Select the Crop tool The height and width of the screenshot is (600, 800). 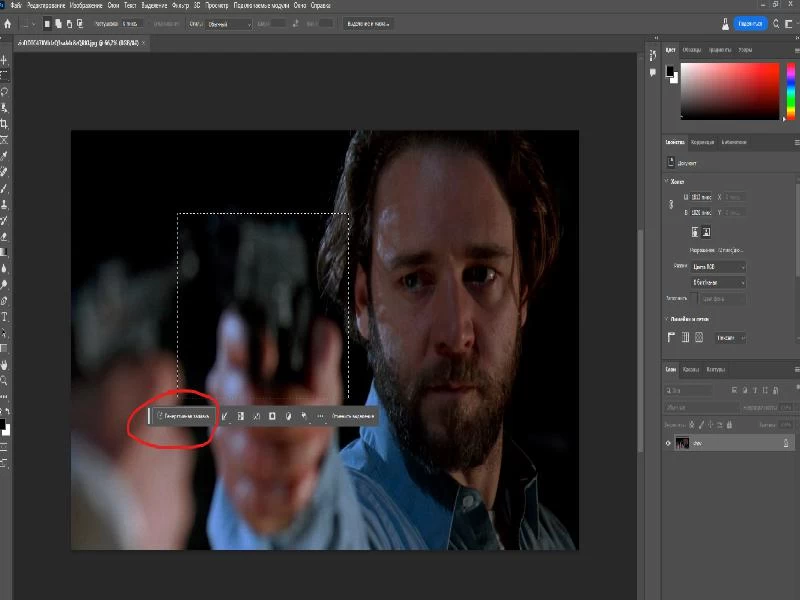pyautogui.click(x=4, y=124)
